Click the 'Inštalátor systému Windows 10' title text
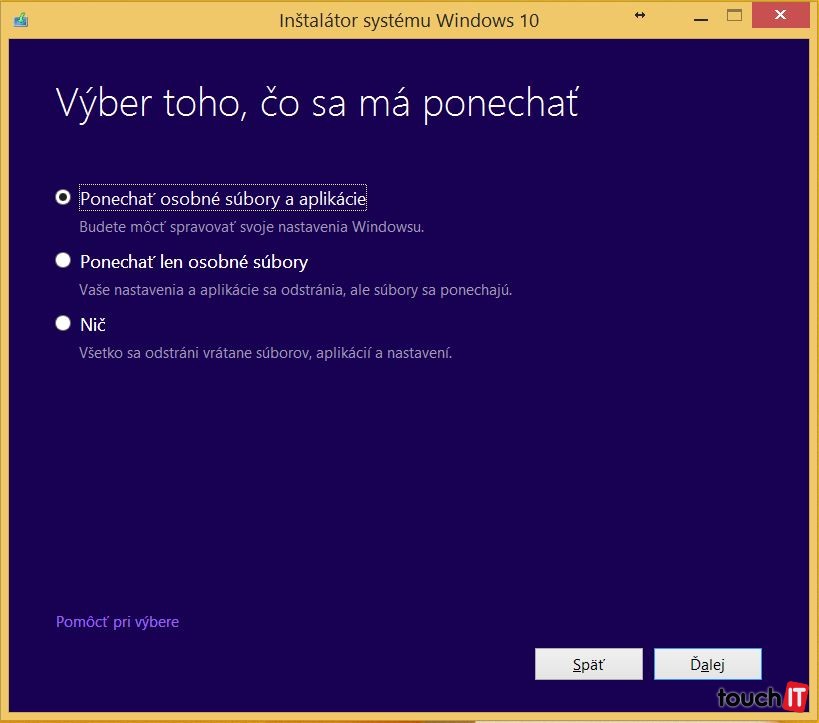819x723 pixels. (x=409, y=19)
